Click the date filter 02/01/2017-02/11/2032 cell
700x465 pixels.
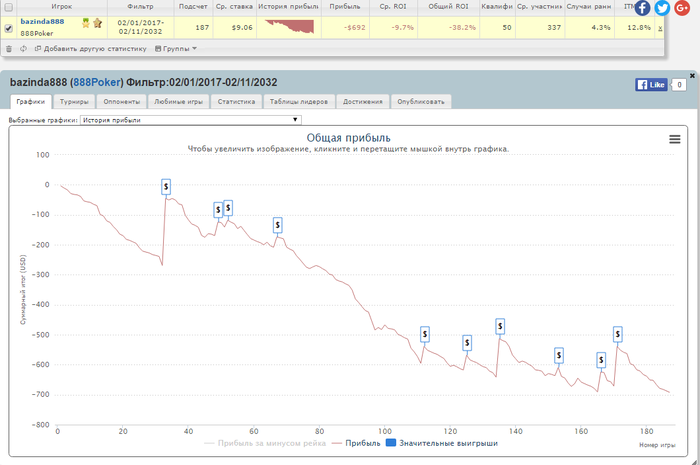(x=140, y=27)
